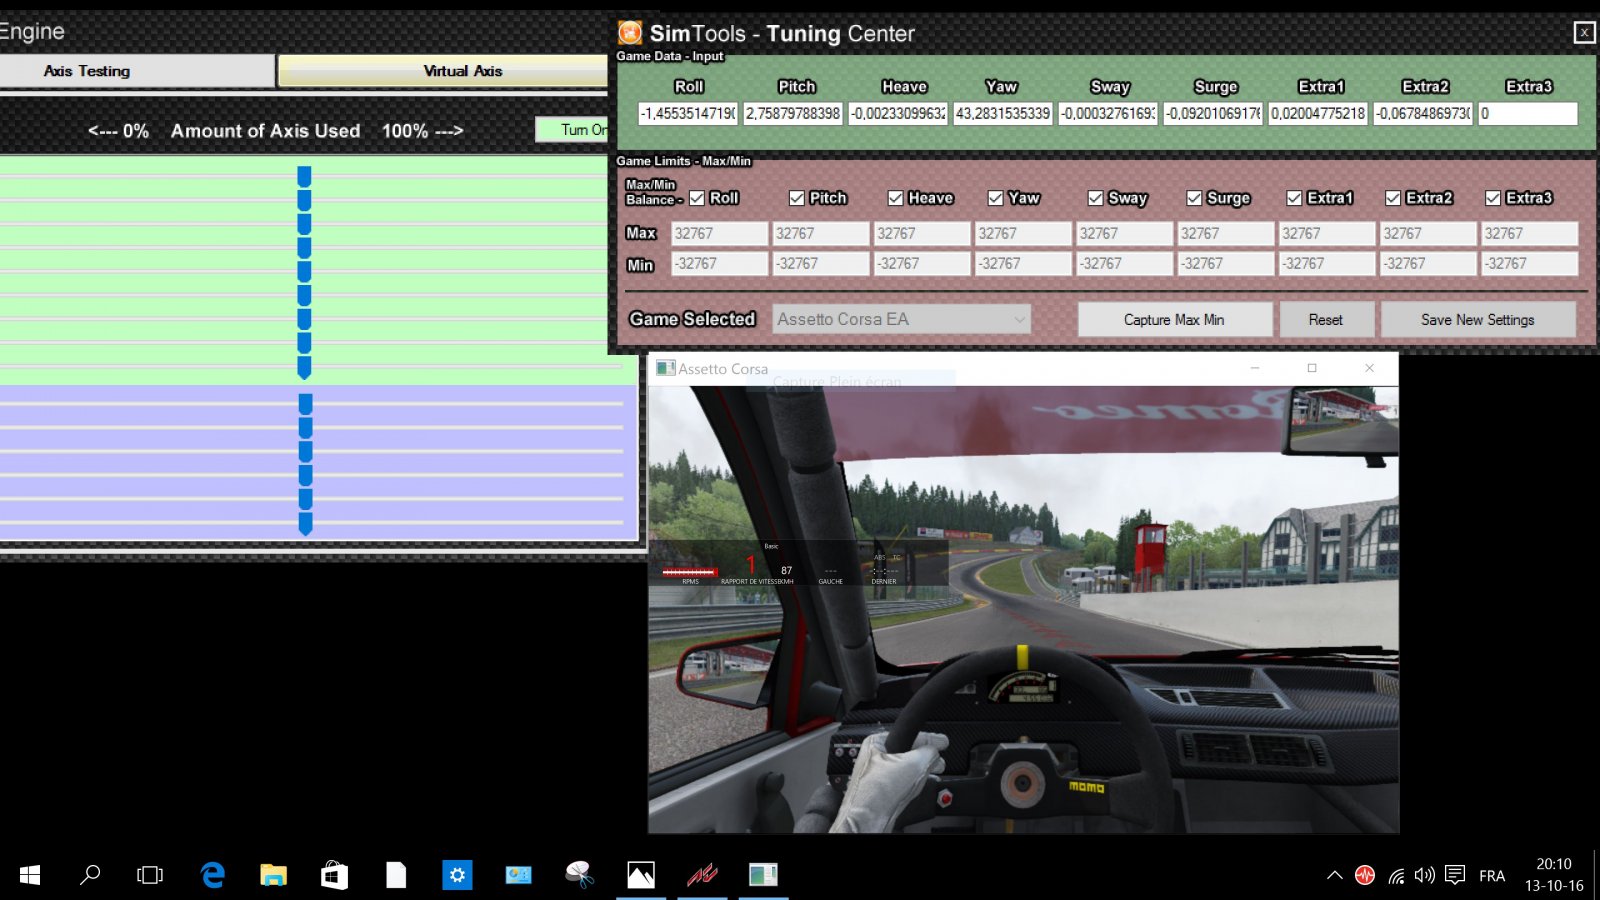Open Task View from the taskbar
The height and width of the screenshot is (900, 1600).
(x=150, y=875)
